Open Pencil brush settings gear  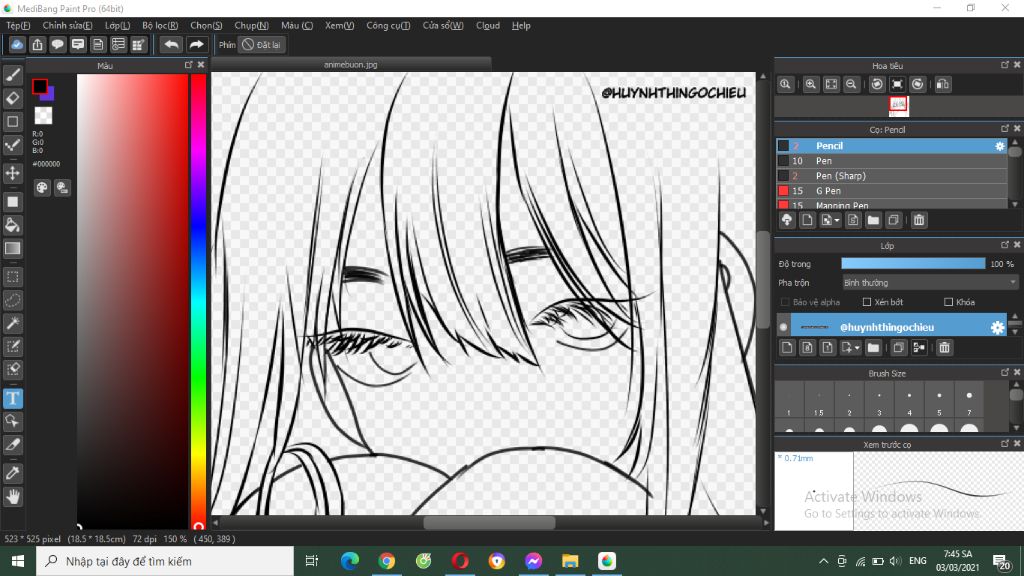(1000, 146)
